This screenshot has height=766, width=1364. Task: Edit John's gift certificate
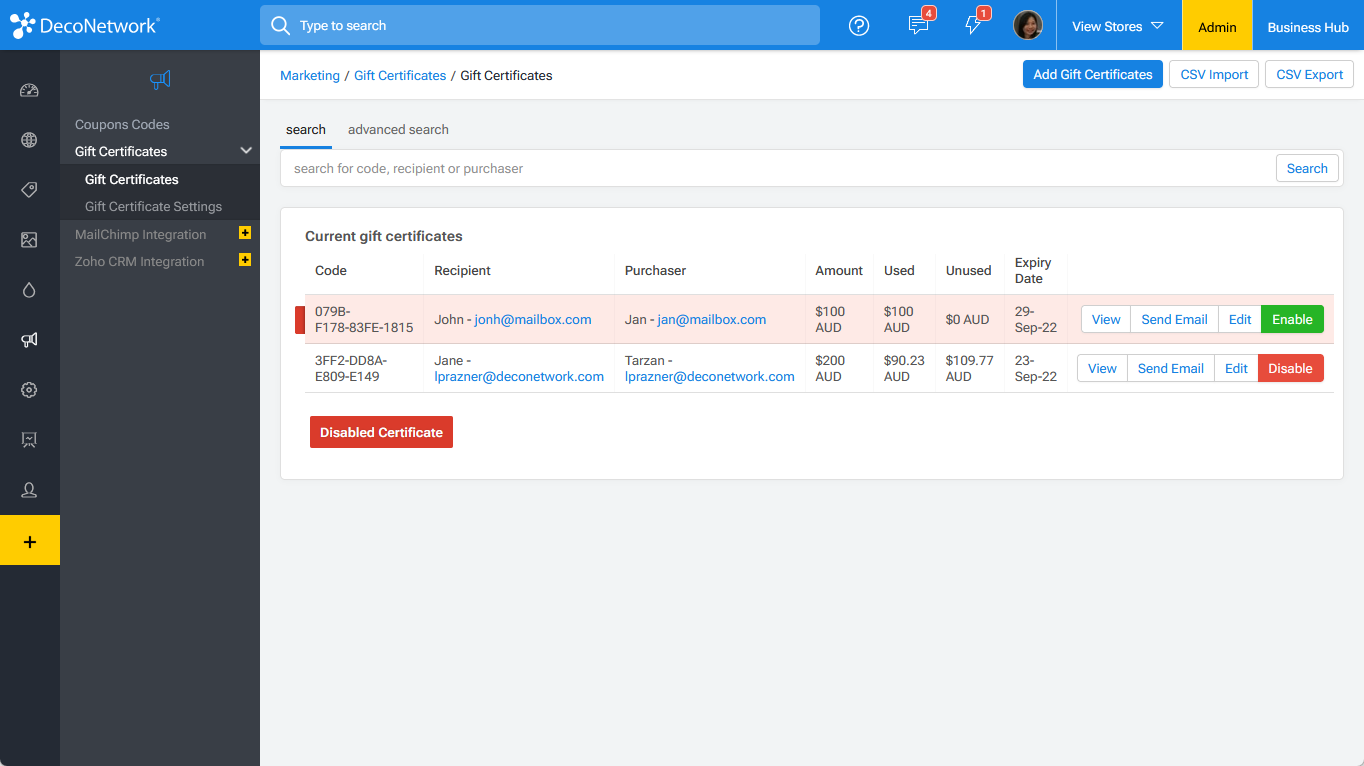pyautogui.click(x=1240, y=319)
